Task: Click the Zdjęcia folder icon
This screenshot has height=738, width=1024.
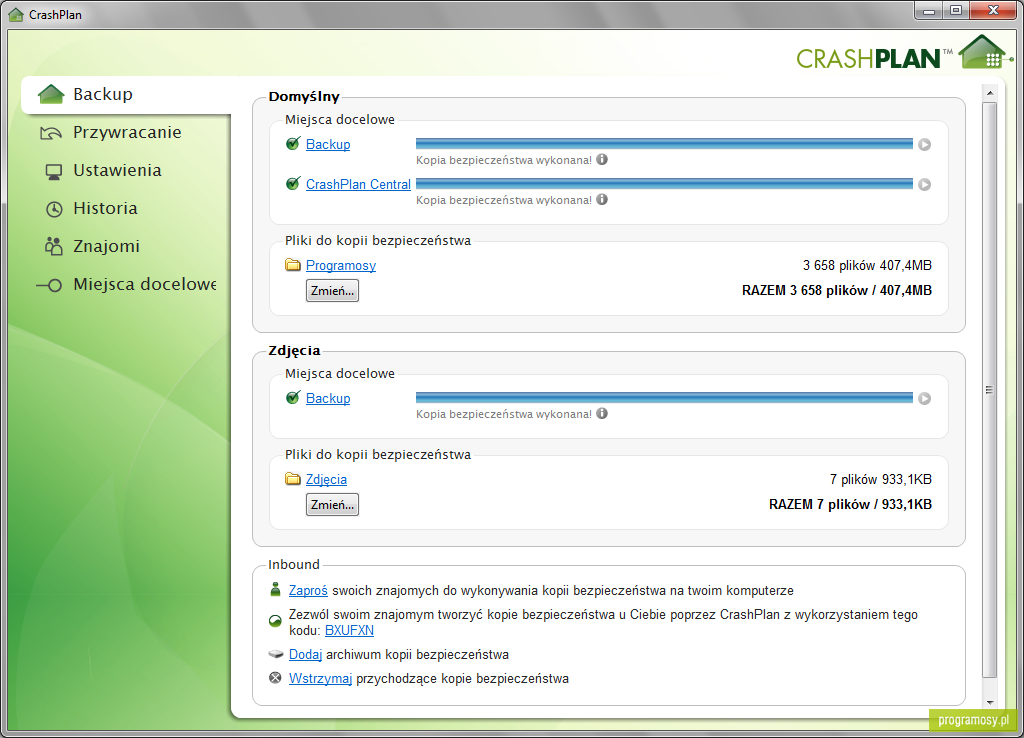Action: pyautogui.click(x=293, y=479)
